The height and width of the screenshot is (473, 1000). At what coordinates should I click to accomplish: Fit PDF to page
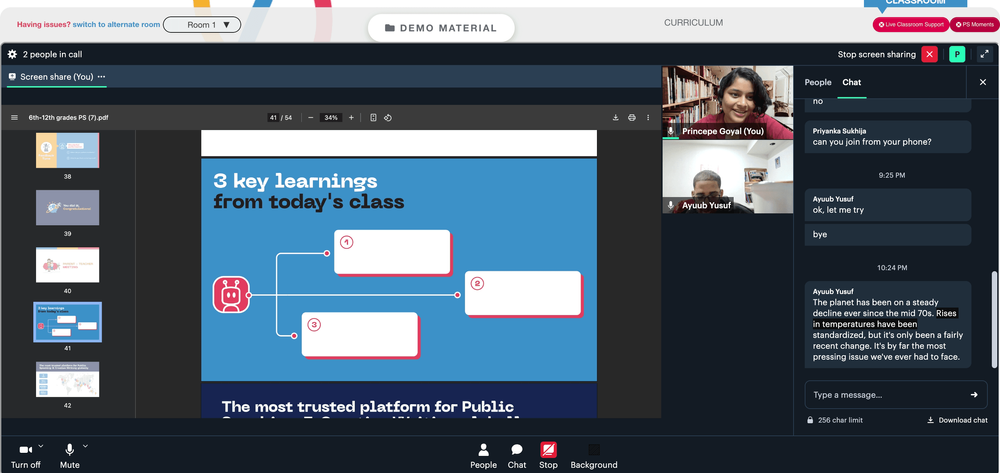(374, 117)
